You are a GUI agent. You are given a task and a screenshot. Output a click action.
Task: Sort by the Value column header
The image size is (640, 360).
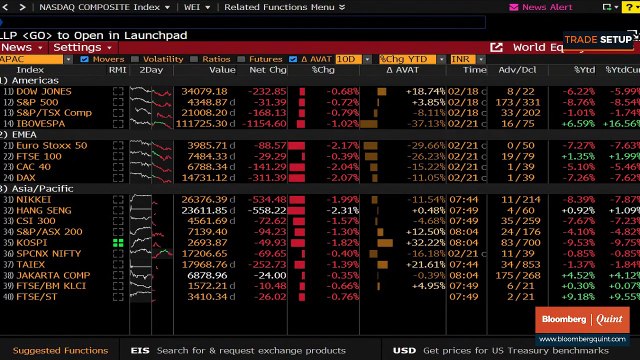click(222, 70)
